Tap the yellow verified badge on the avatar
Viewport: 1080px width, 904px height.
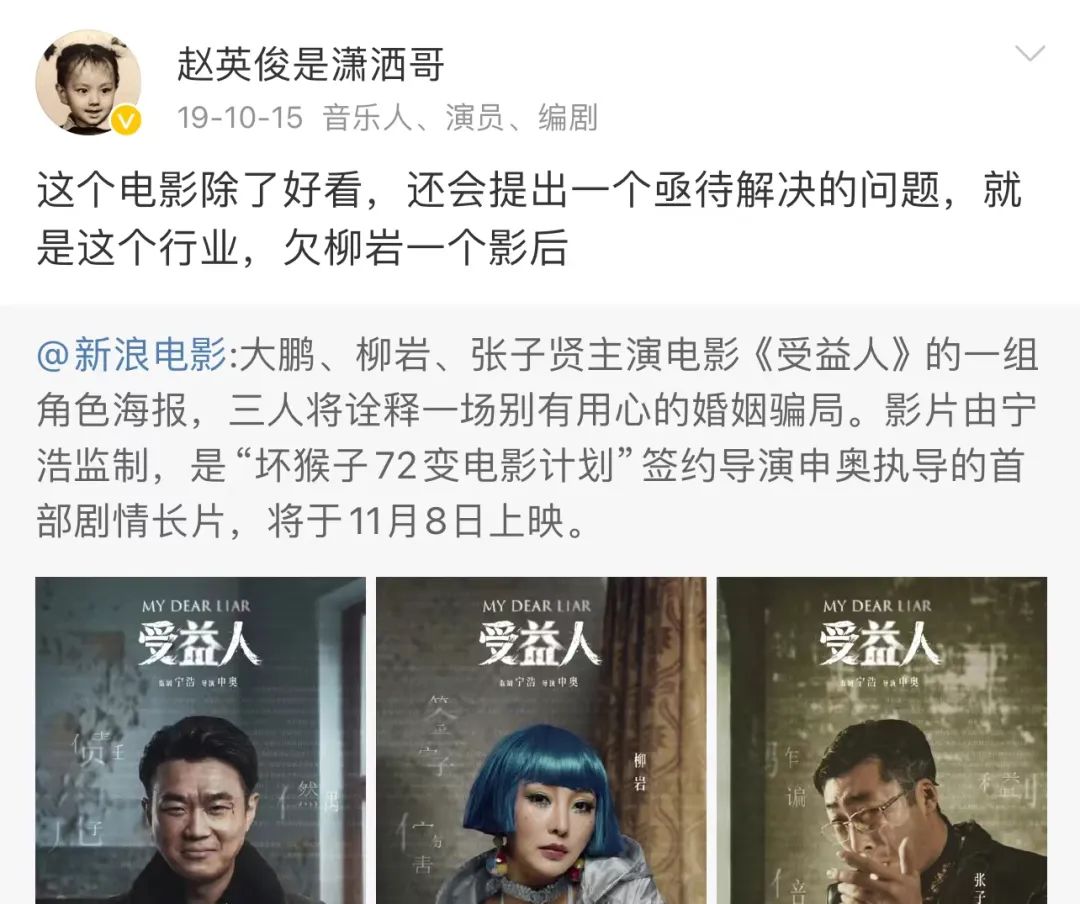tap(126, 121)
